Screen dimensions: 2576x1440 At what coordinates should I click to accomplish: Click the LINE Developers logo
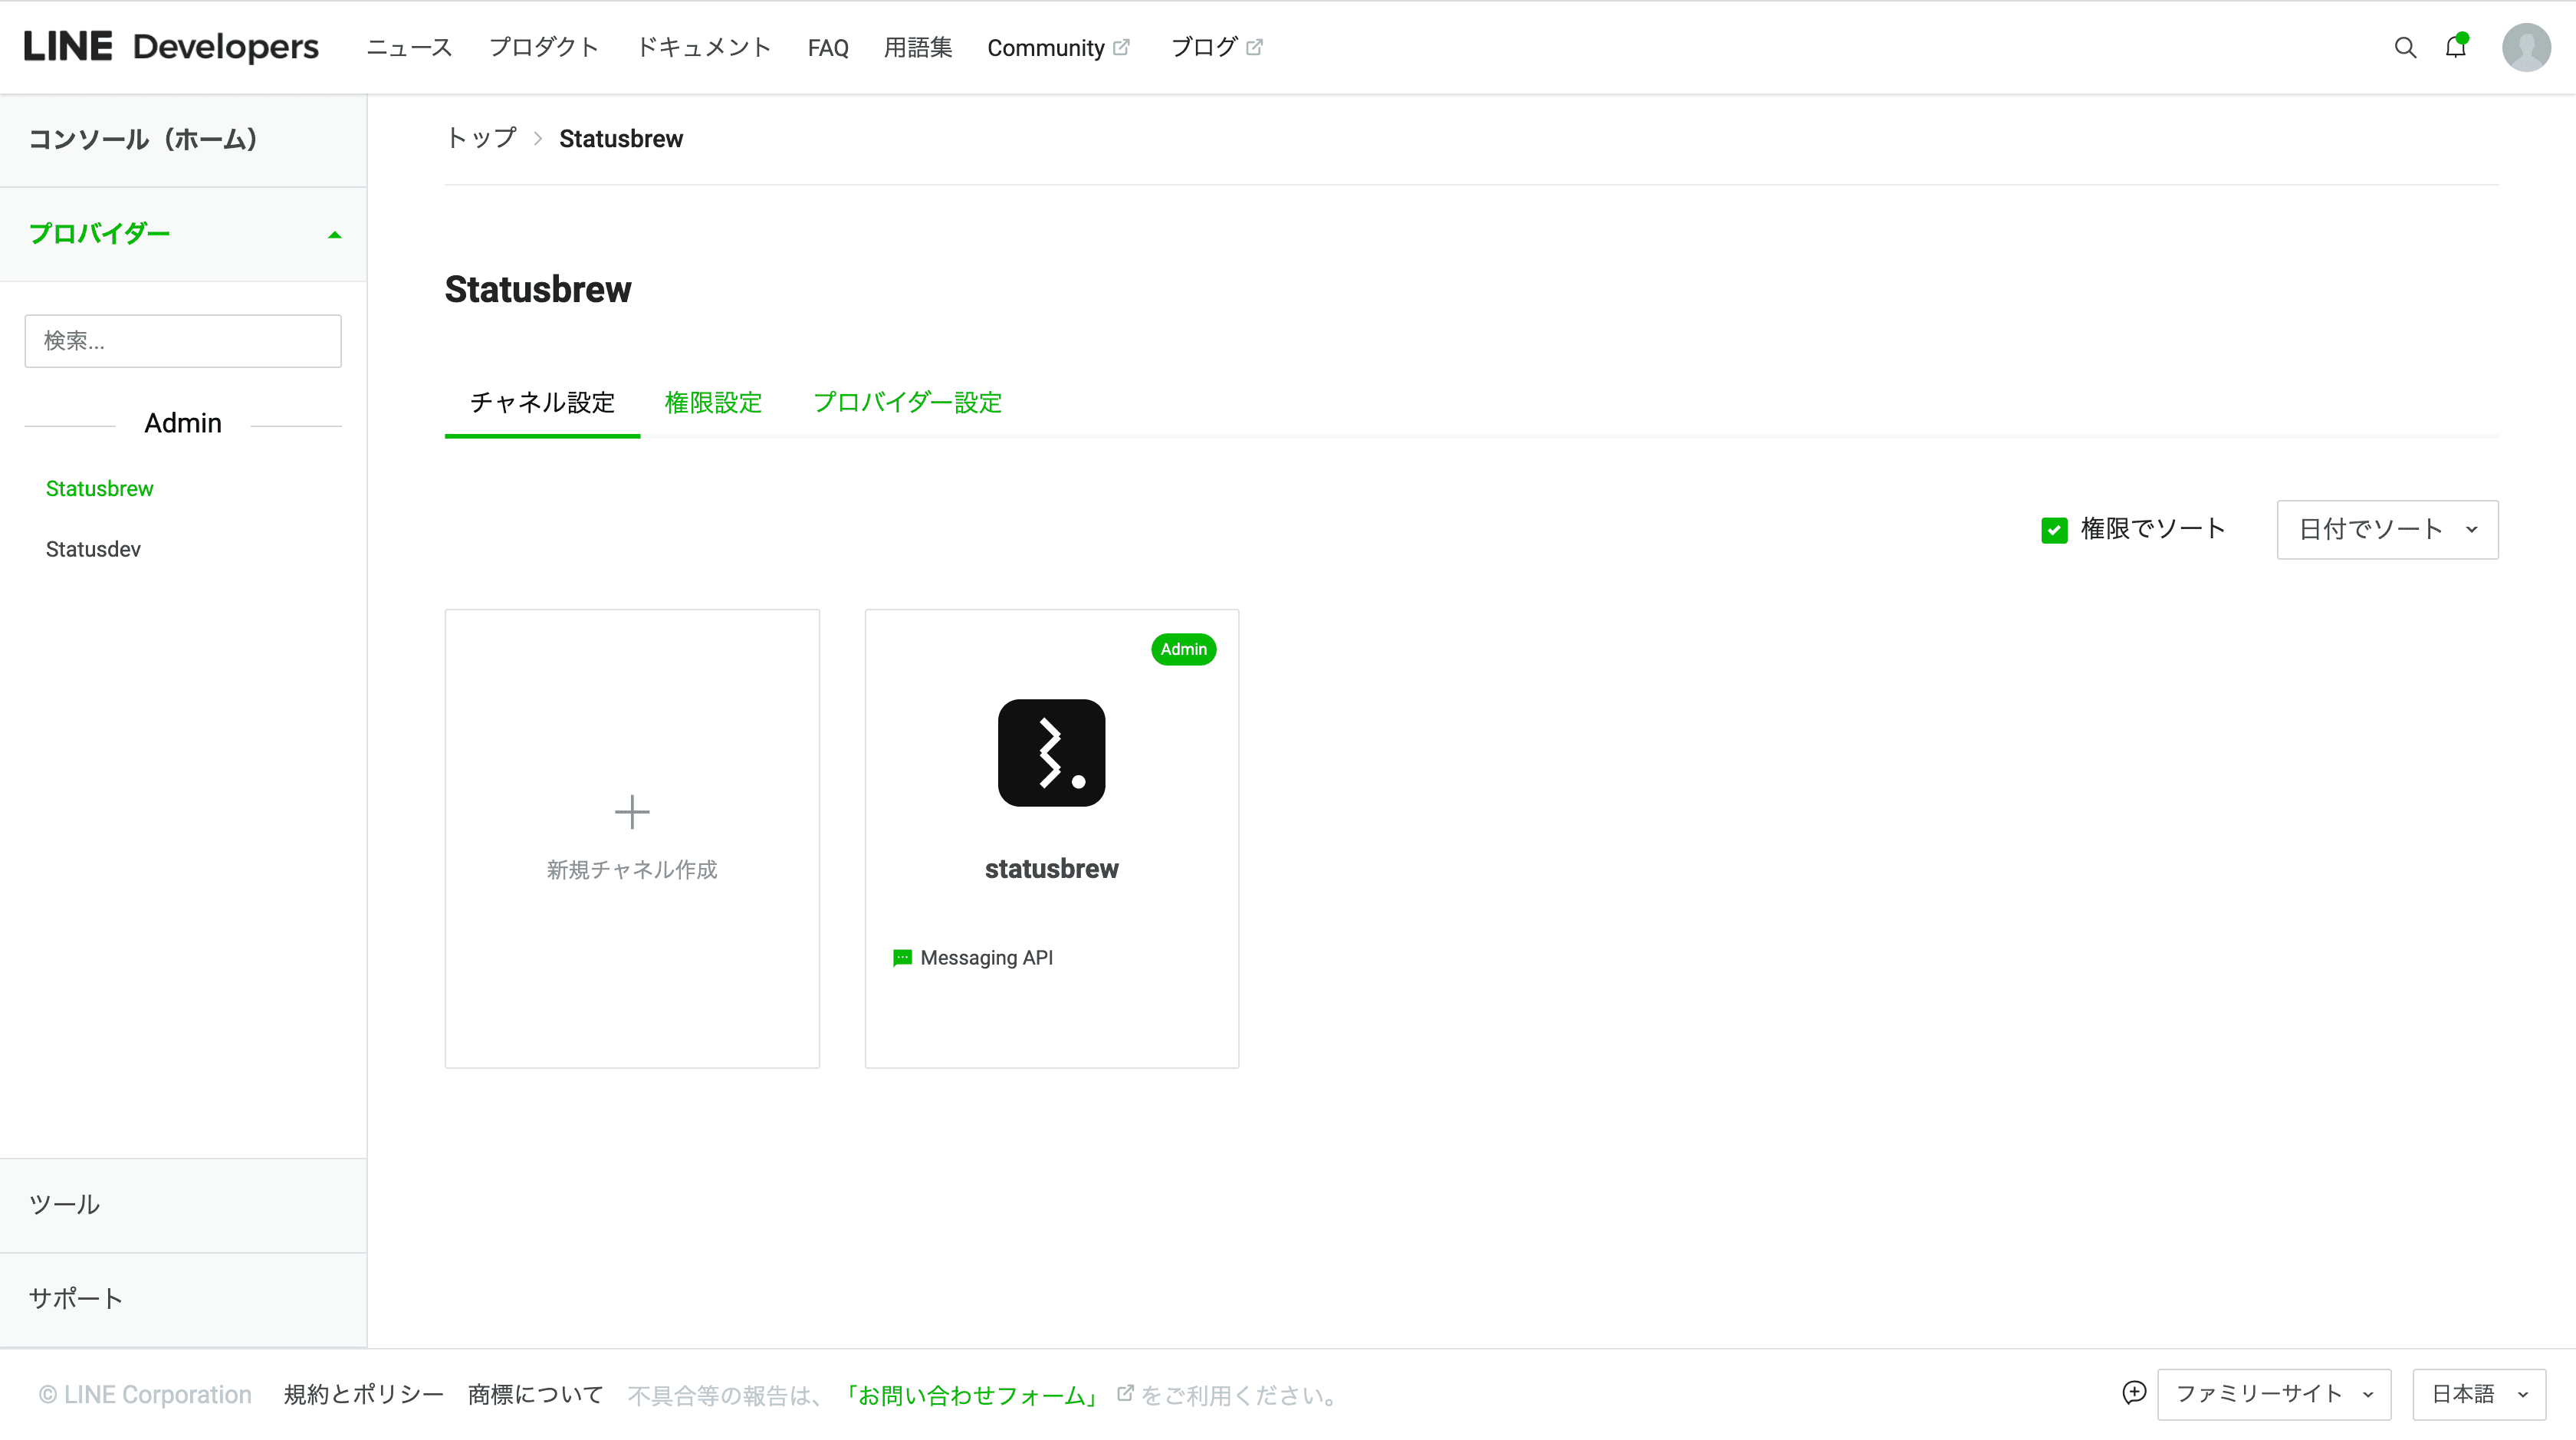(171, 47)
